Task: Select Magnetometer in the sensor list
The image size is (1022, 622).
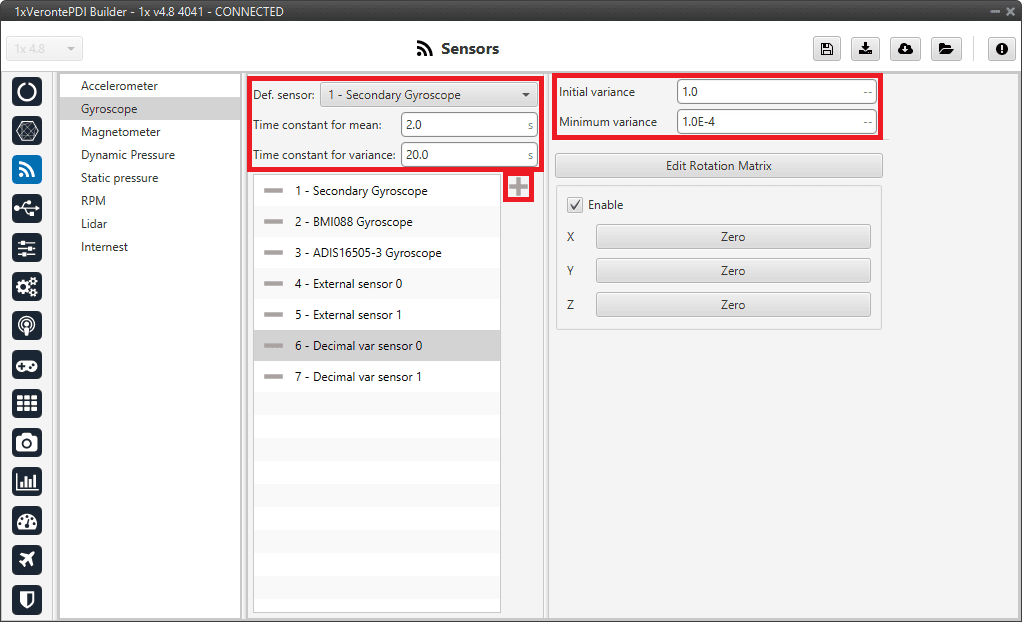Action: [120, 132]
